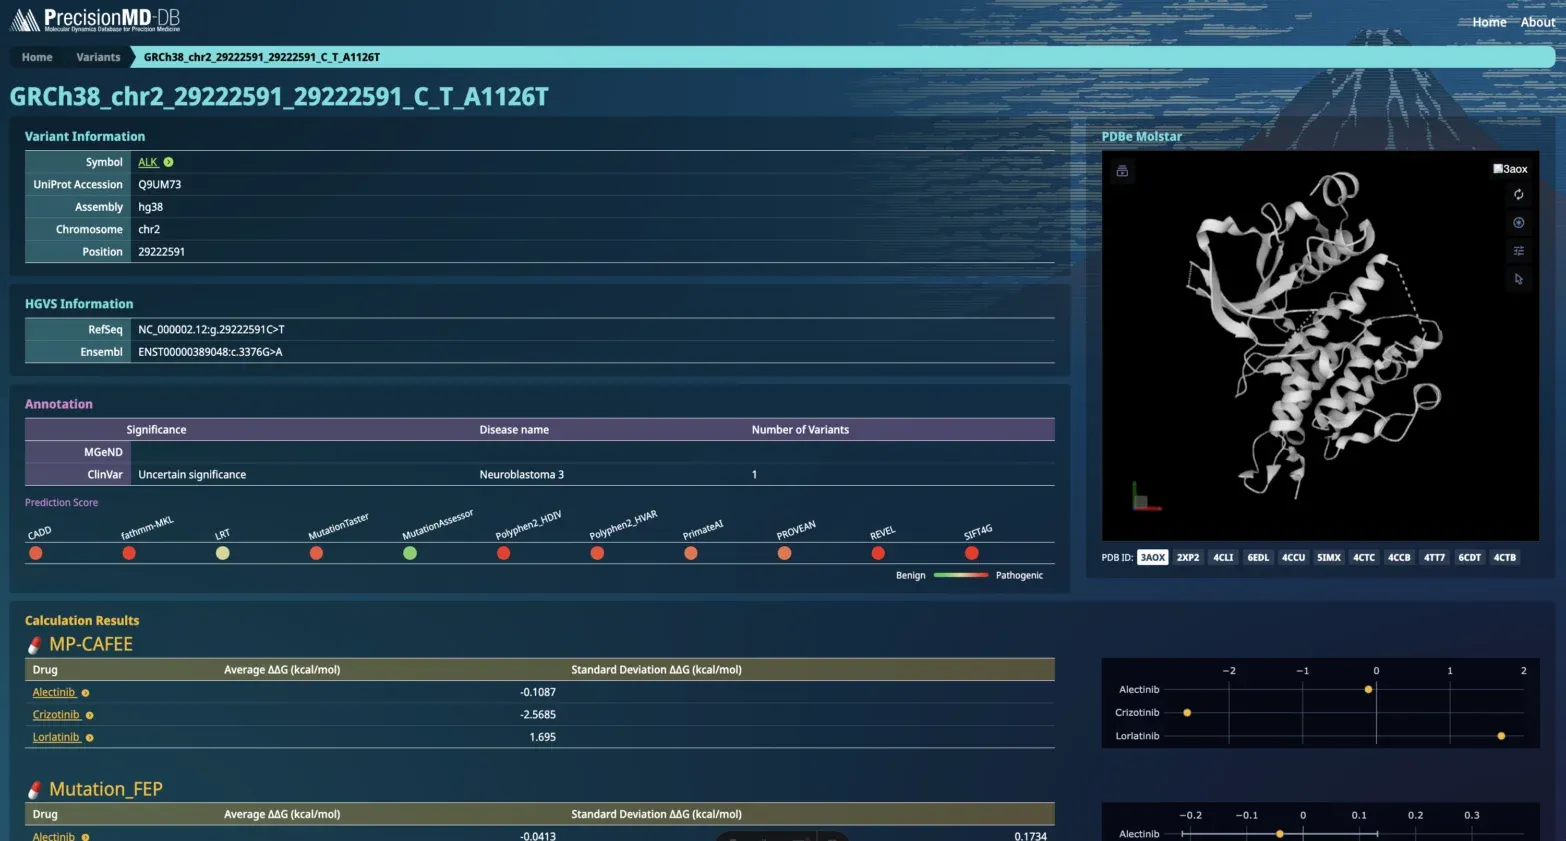Open Molstar screenshot/target icon

click(1518, 223)
